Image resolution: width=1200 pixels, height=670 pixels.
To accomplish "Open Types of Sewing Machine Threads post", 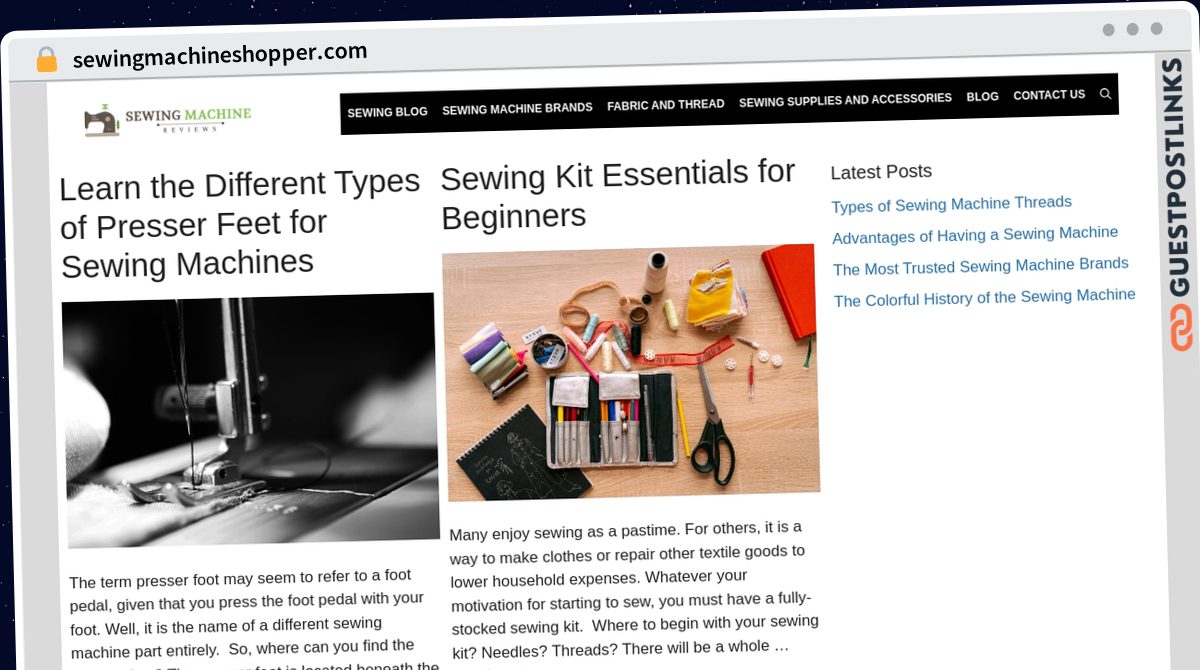I will [951, 204].
